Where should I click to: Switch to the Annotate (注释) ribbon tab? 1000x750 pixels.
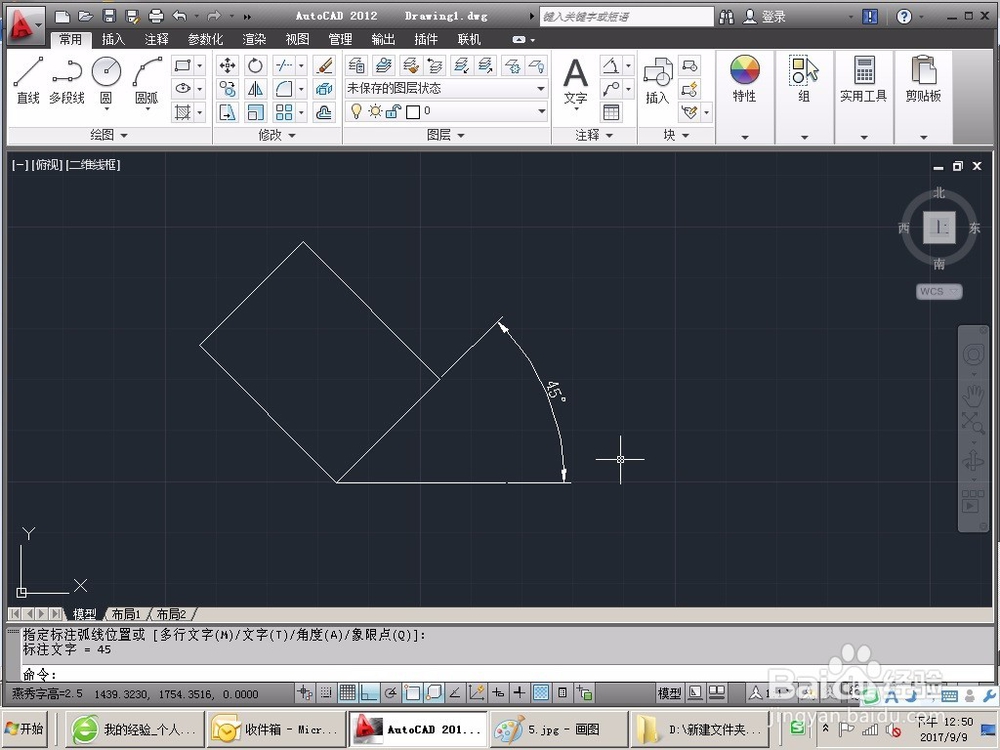(x=156, y=40)
